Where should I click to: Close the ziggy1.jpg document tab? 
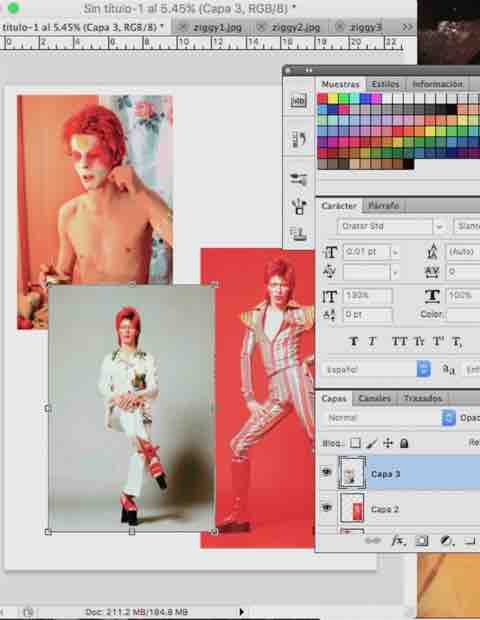183,27
